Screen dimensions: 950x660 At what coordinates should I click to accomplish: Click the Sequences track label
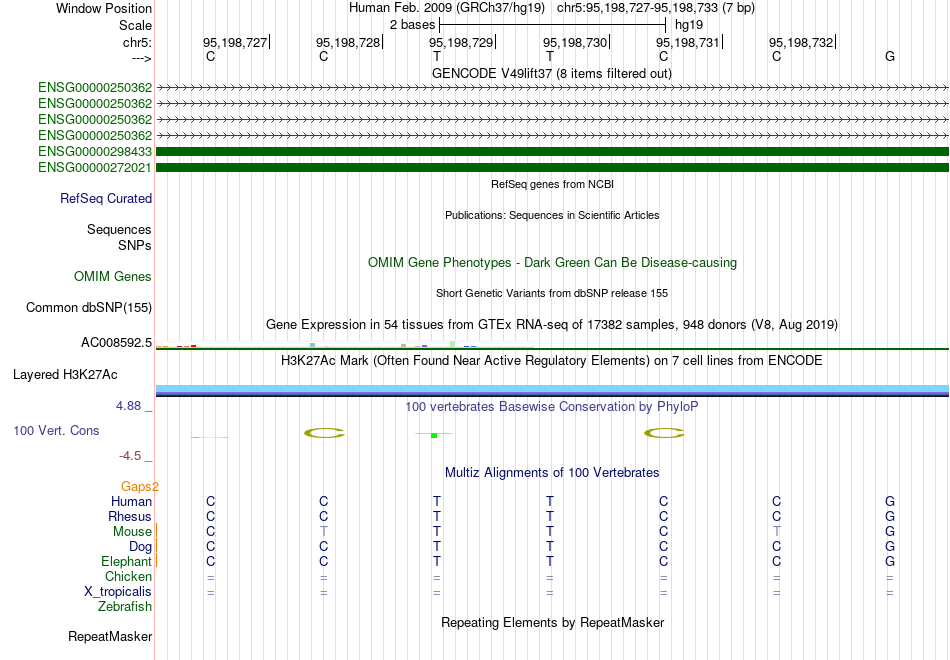point(119,230)
